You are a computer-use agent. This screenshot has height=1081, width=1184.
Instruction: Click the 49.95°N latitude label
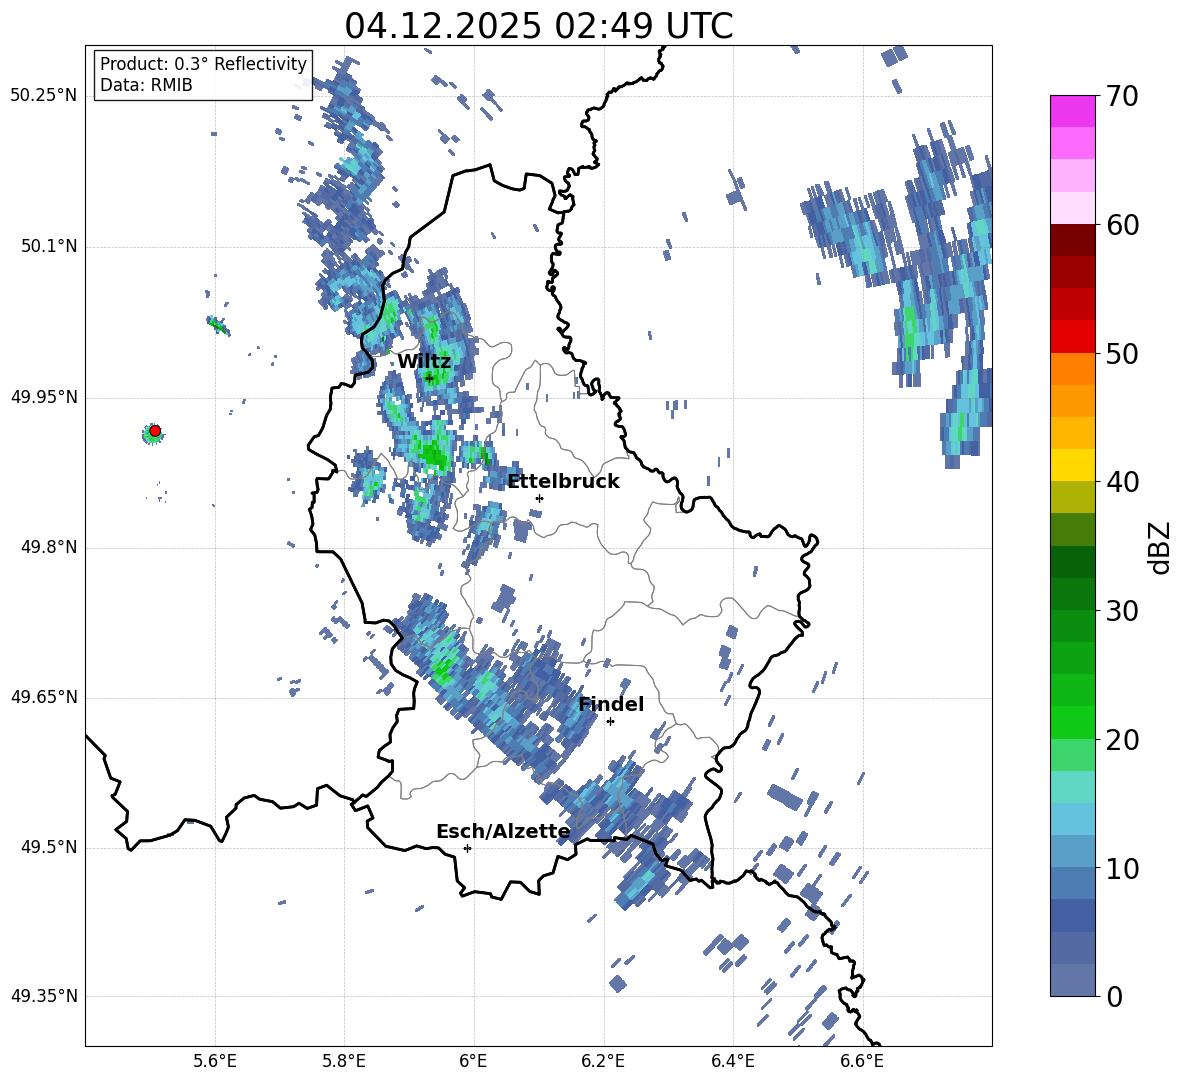[44, 397]
